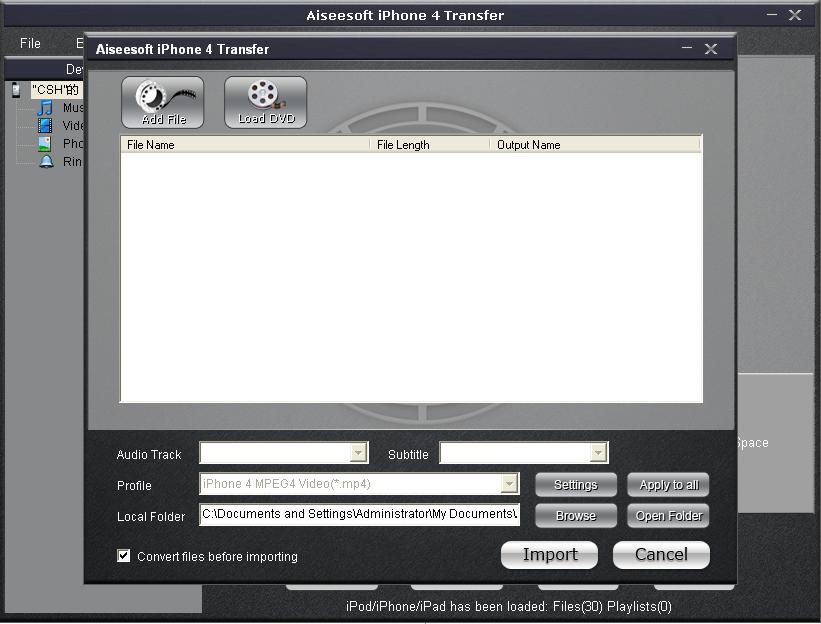Click the Local Folder path field
This screenshot has width=821, height=624.
pos(359,515)
